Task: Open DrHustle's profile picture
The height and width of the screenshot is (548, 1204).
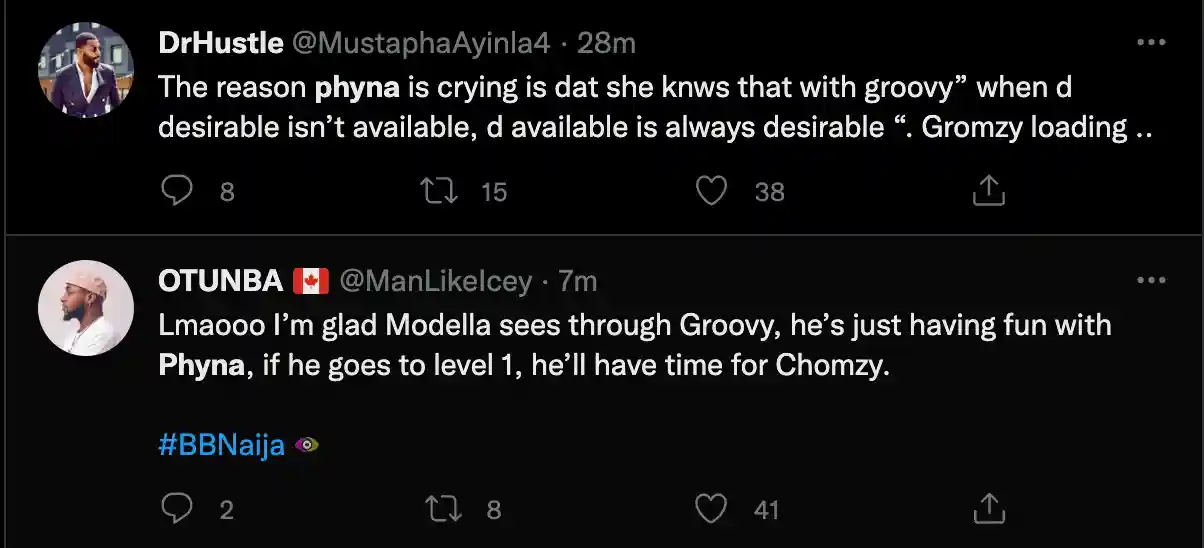Action: point(86,71)
